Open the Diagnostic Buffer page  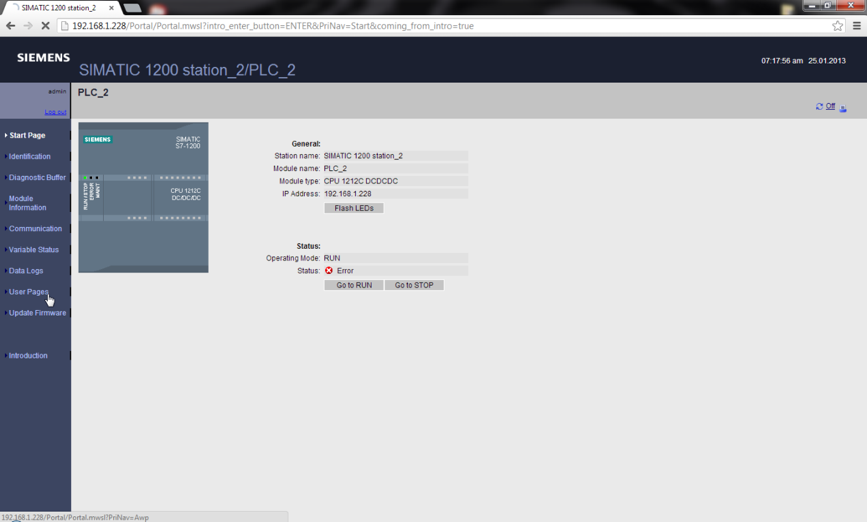click(x=37, y=178)
